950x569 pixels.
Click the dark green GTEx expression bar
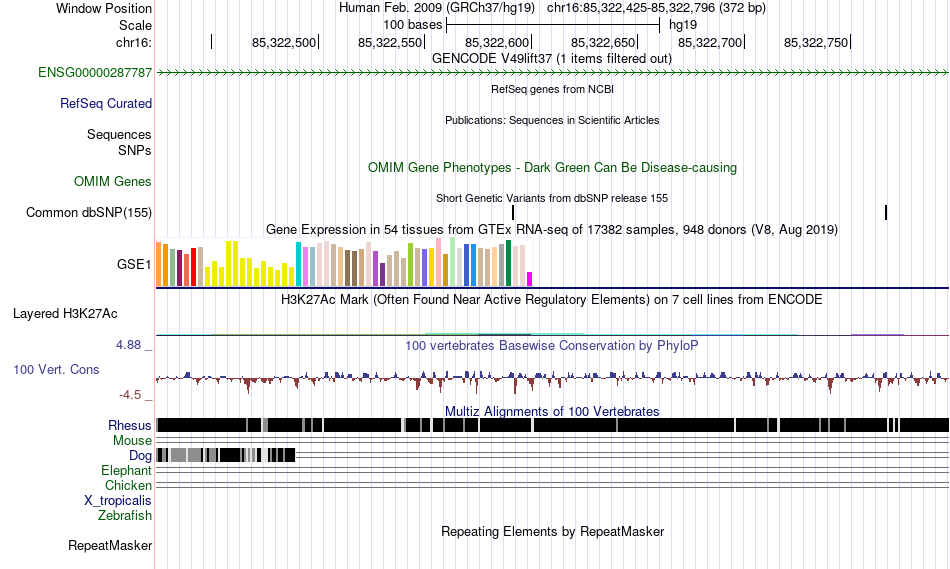(x=509, y=263)
